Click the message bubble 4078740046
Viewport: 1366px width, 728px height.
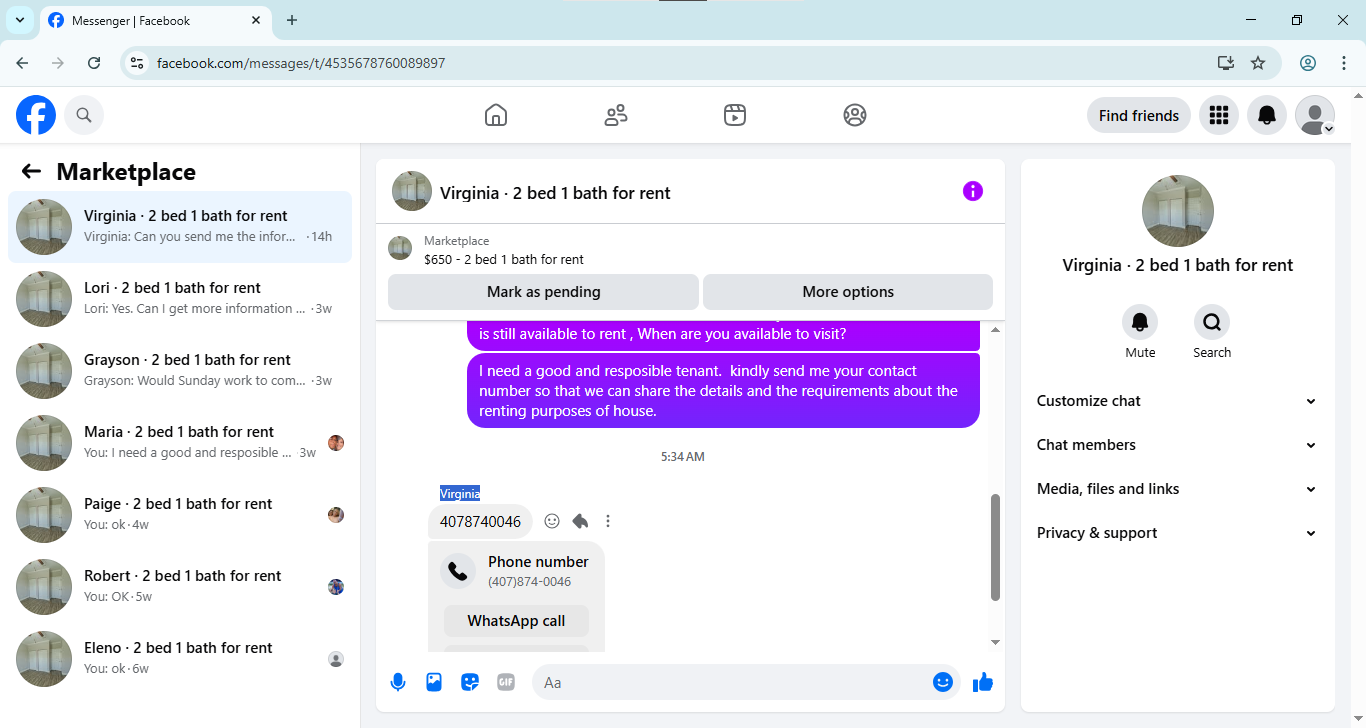tap(480, 521)
